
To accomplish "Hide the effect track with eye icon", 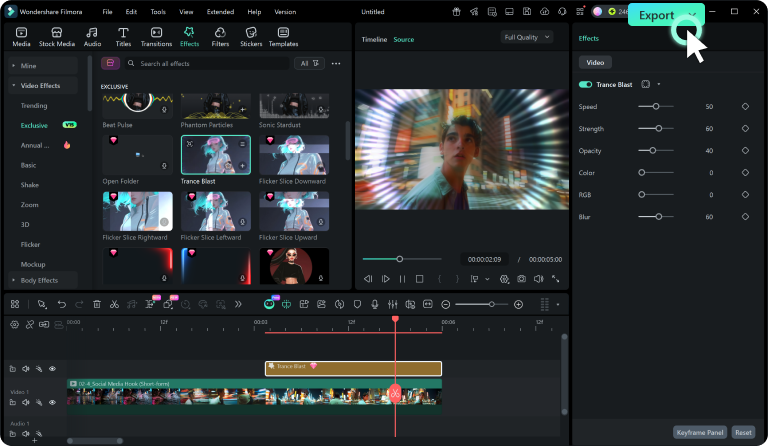I will coord(52,369).
